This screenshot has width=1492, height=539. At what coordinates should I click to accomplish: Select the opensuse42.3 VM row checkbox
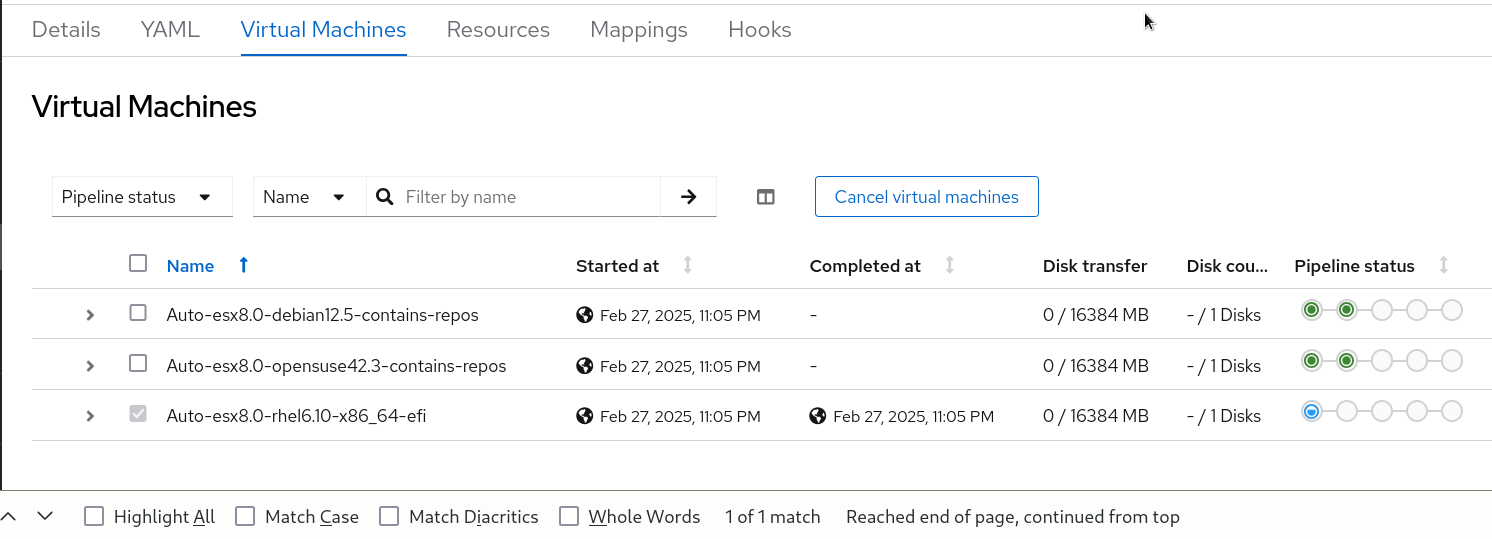(x=138, y=363)
